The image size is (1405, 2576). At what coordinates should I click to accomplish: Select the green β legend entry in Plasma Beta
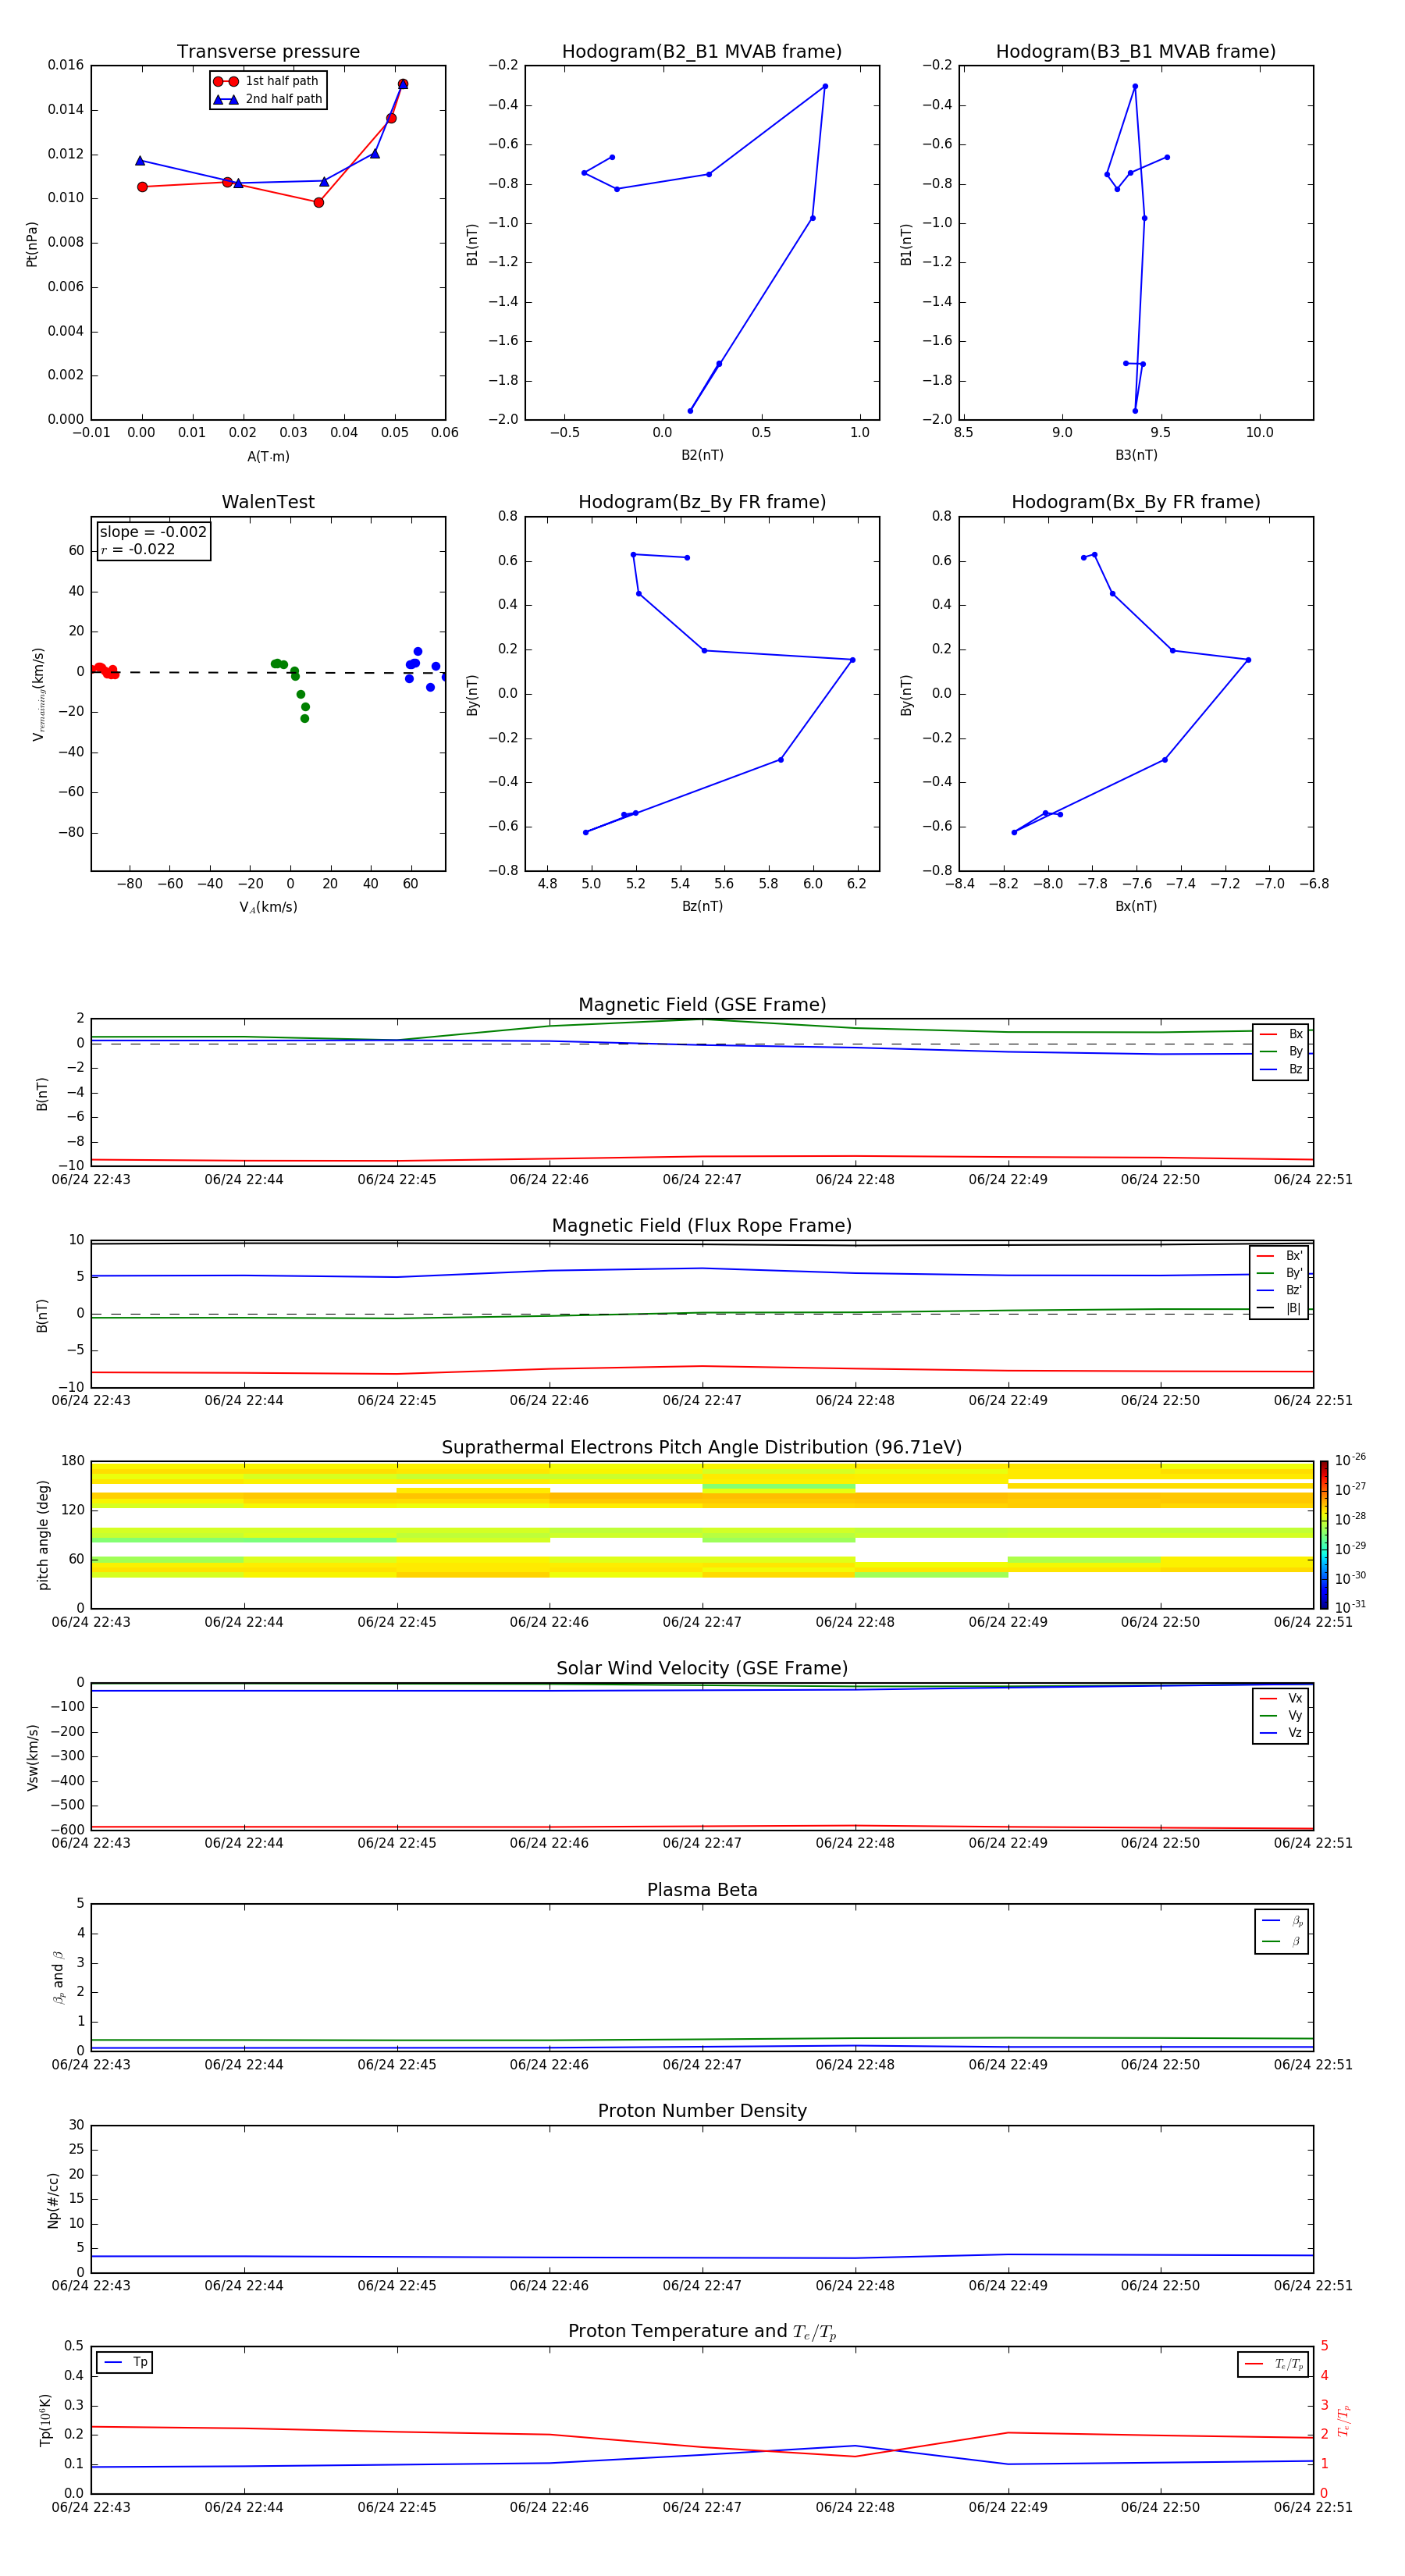tap(1282, 1941)
